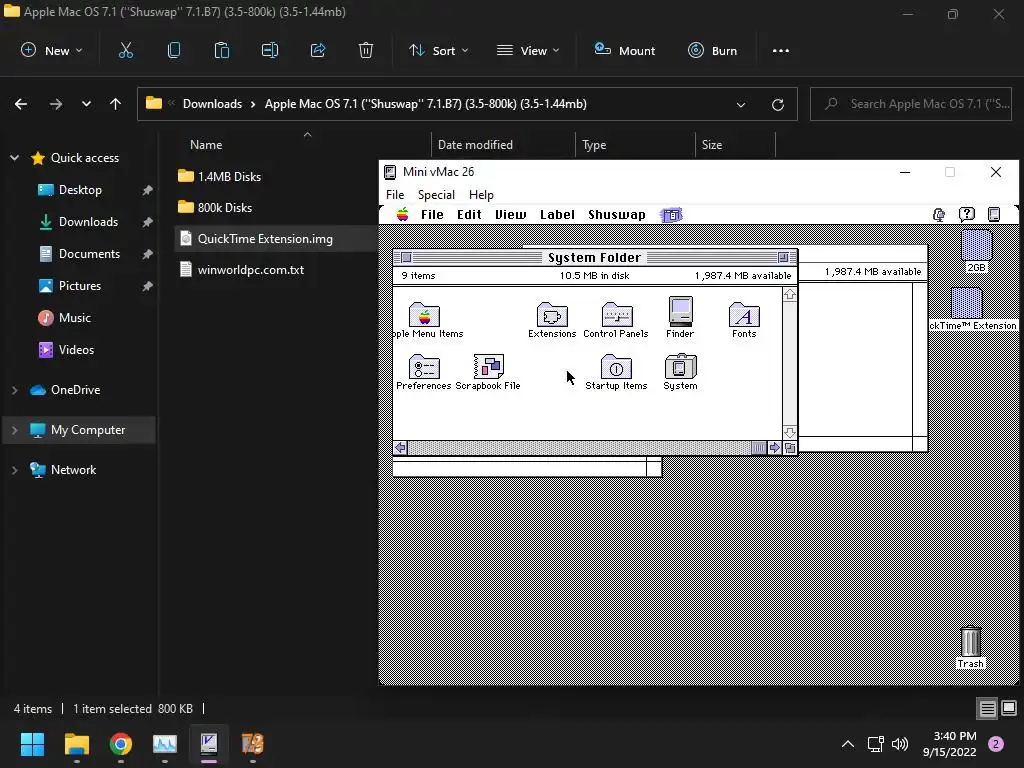Click the Rename icon in Explorer toolbar

tap(270, 50)
